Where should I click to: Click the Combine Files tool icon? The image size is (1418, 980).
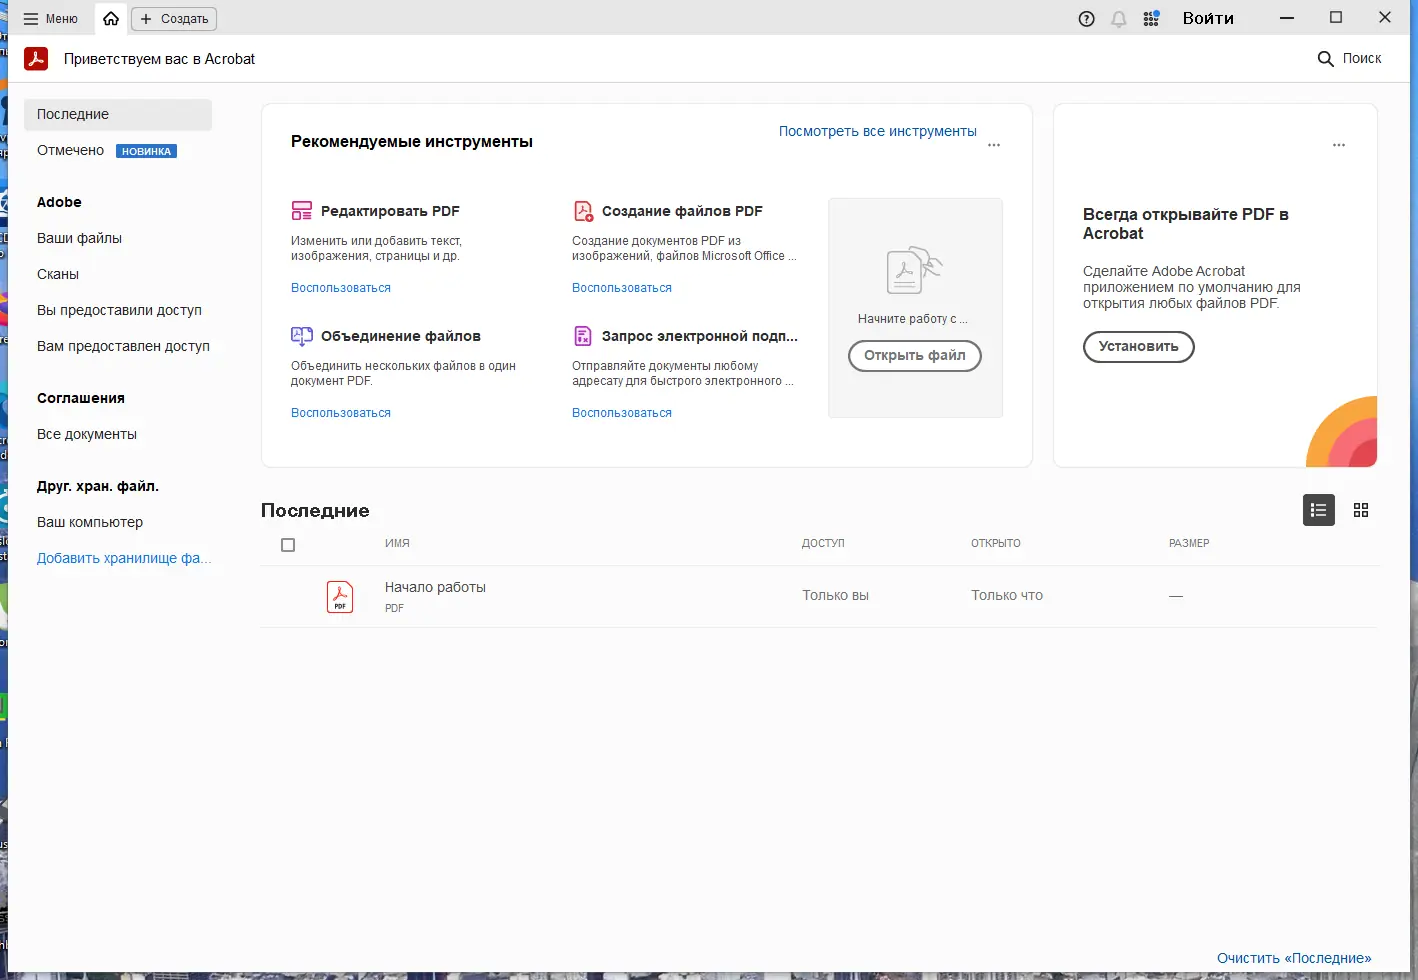click(302, 336)
